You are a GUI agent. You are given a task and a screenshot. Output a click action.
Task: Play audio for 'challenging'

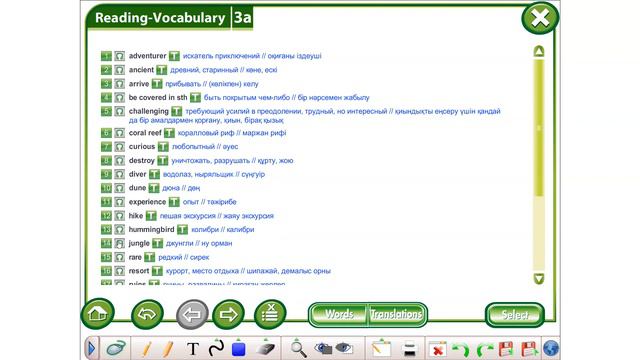(119, 111)
